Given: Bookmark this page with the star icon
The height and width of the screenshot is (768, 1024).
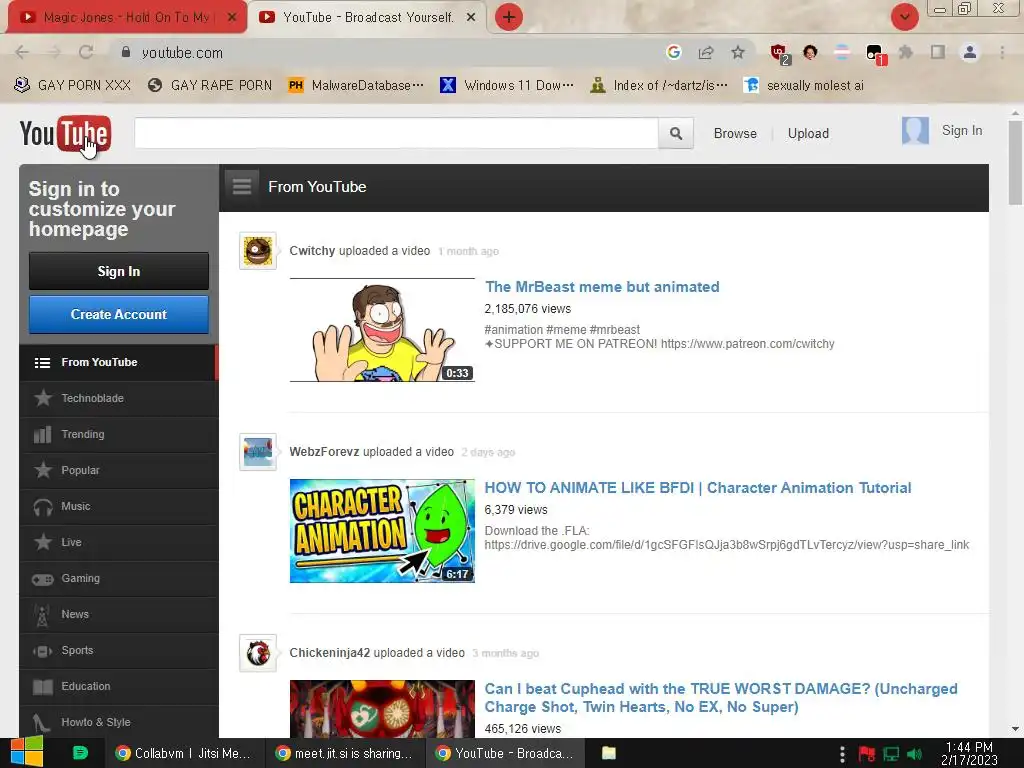Looking at the screenshot, I should 738,52.
